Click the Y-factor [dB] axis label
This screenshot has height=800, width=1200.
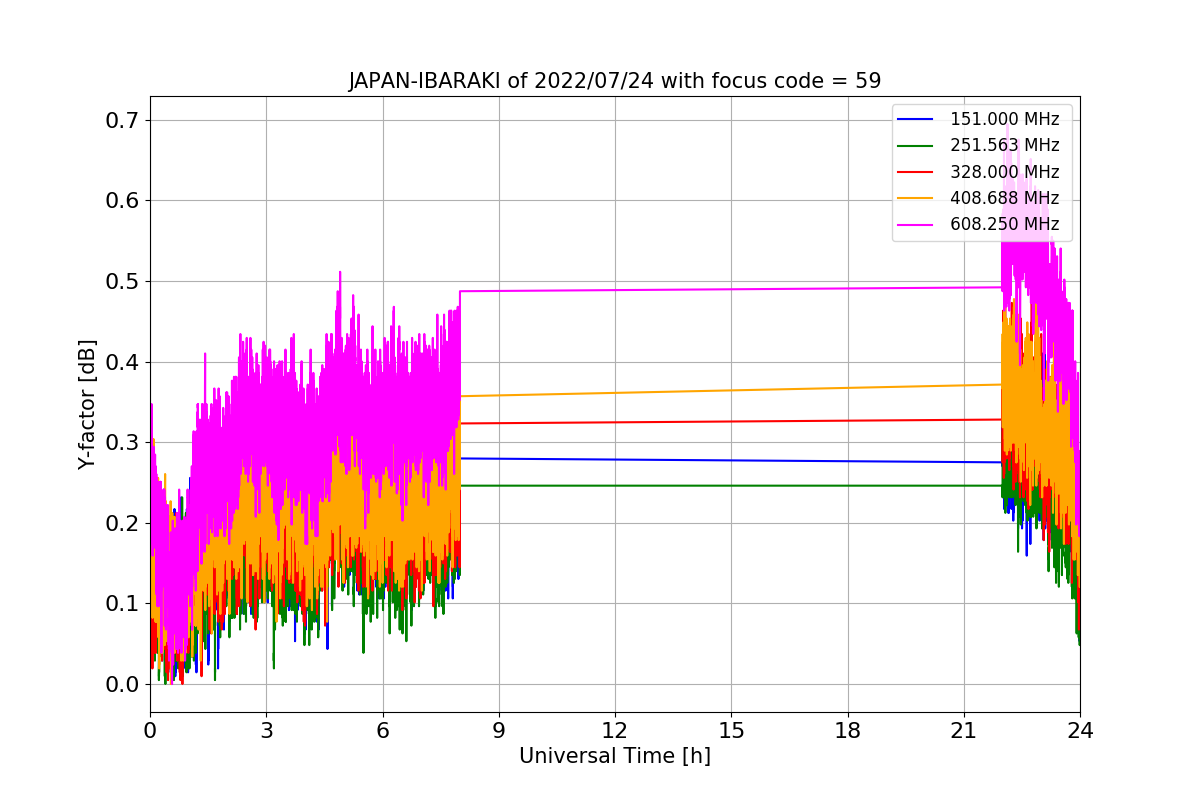pos(88,404)
